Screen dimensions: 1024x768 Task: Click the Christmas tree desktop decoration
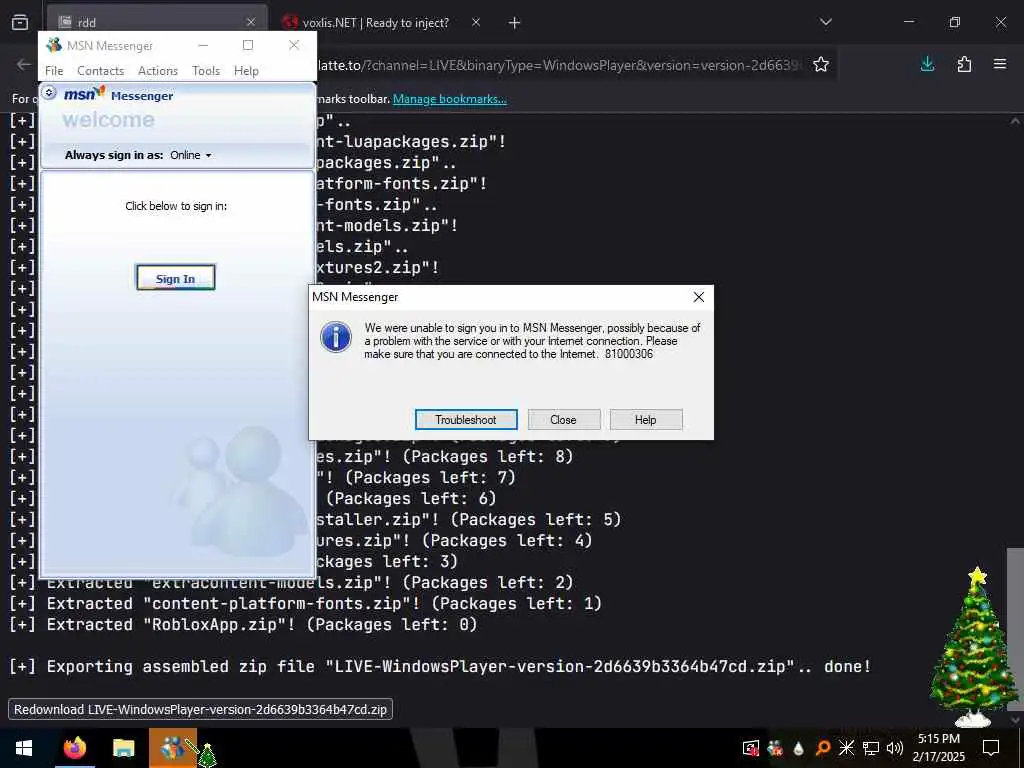pyautogui.click(x=972, y=647)
